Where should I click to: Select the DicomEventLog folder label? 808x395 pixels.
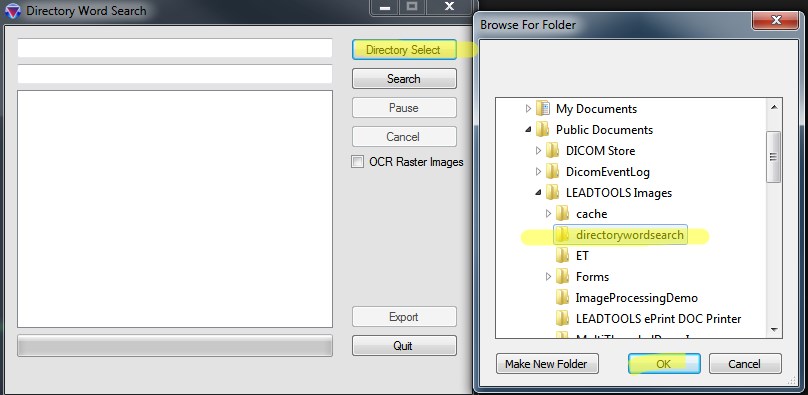click(608, 172)
